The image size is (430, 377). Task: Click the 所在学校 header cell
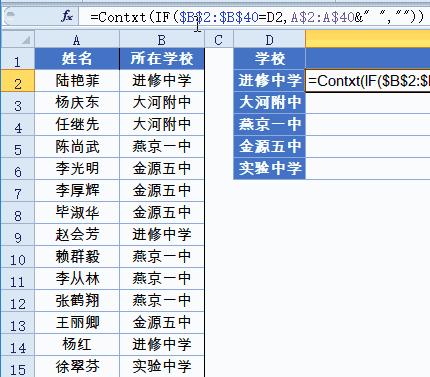pyautogui.click(x=162, y=59)
